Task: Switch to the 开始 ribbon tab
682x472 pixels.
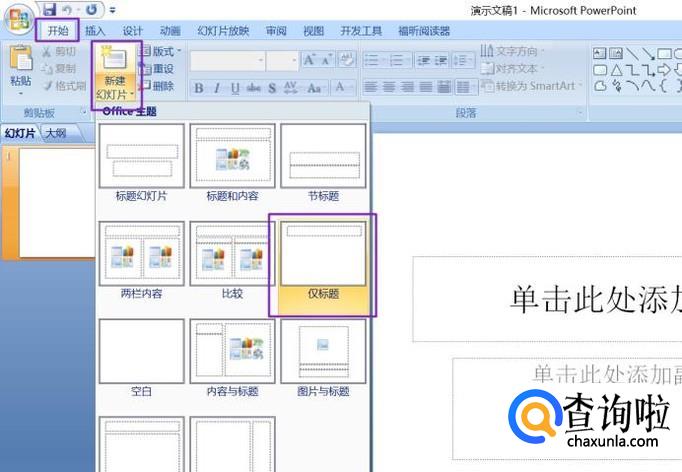Action: click(x=58, y=31)
